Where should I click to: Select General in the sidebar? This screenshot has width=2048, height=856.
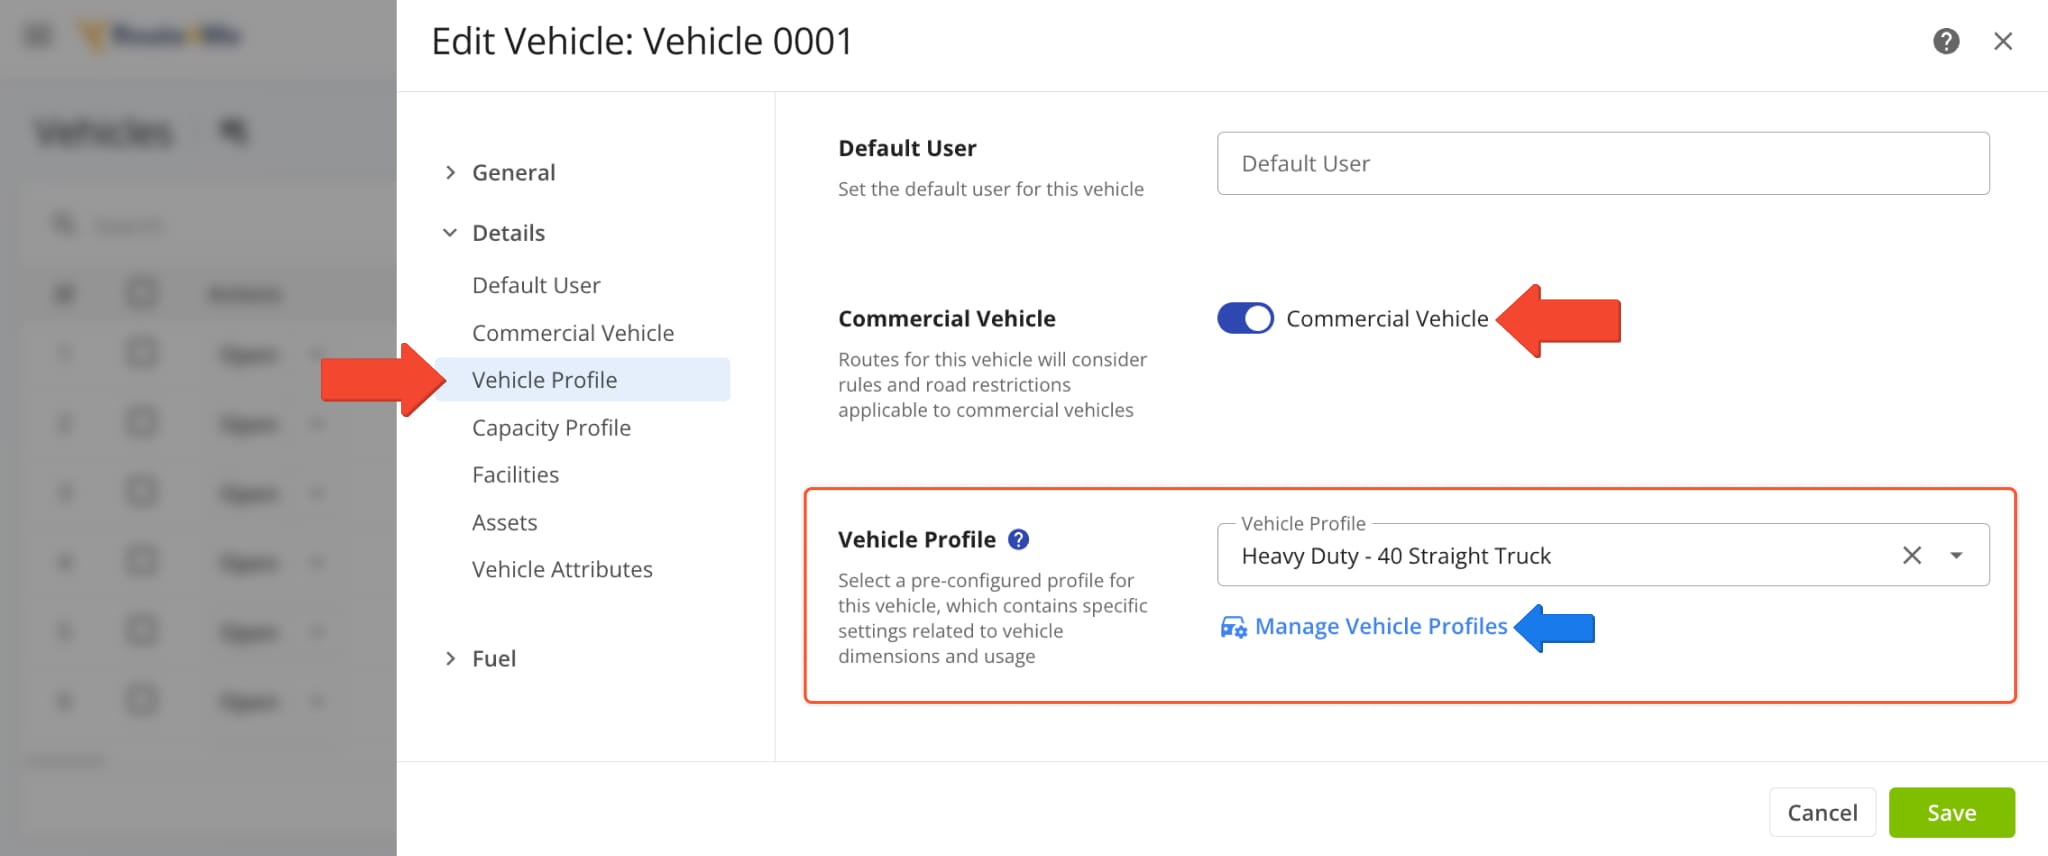pyautogui.click(x=513, y=172)
